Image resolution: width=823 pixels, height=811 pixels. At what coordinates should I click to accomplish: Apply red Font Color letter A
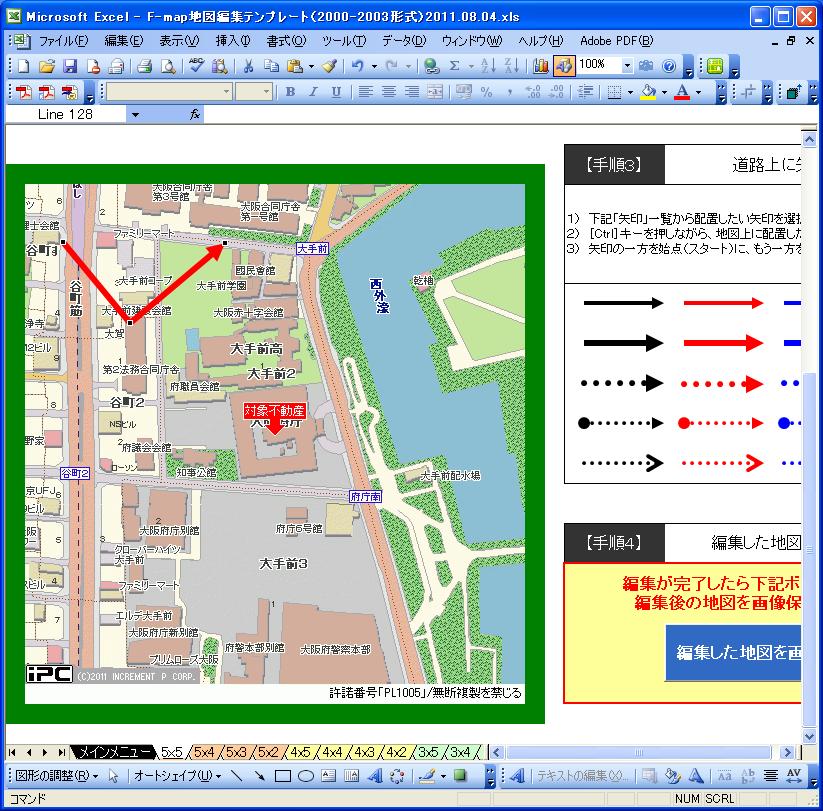point(682,92)
